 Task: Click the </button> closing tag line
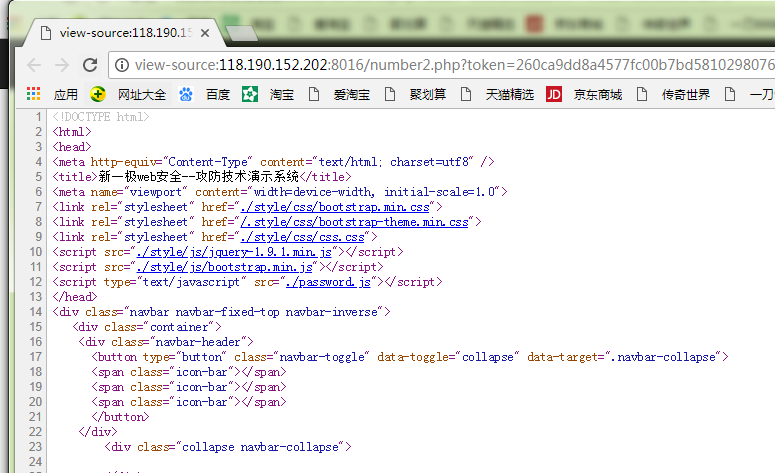click(x=120, y=417)
